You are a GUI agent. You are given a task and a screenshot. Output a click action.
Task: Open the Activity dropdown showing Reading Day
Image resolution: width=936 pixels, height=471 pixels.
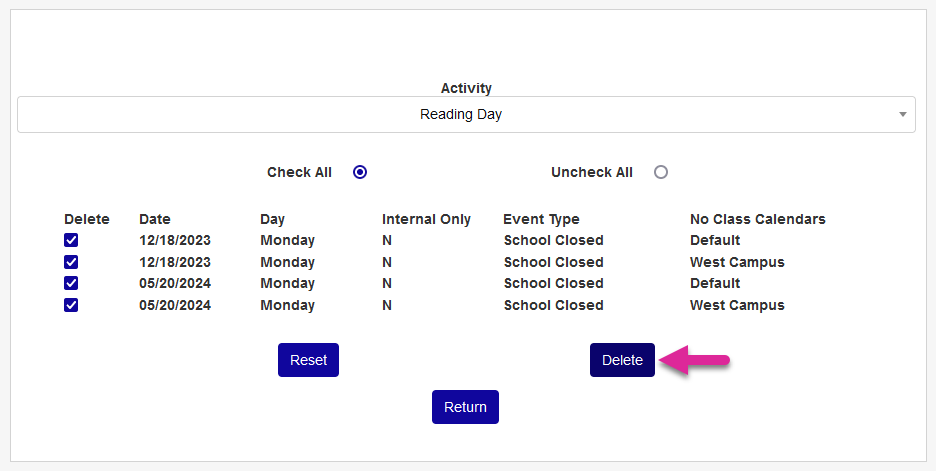tap(460, 115)
